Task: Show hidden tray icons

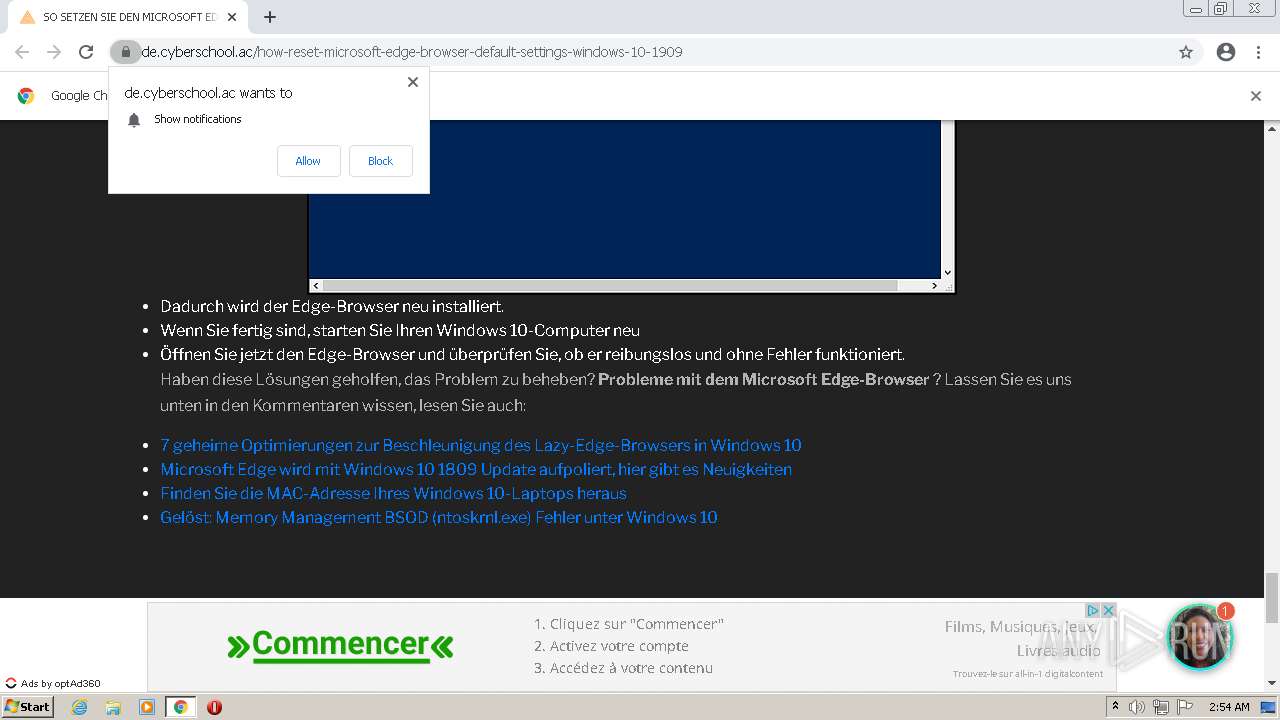Action: coord(1115,707)
